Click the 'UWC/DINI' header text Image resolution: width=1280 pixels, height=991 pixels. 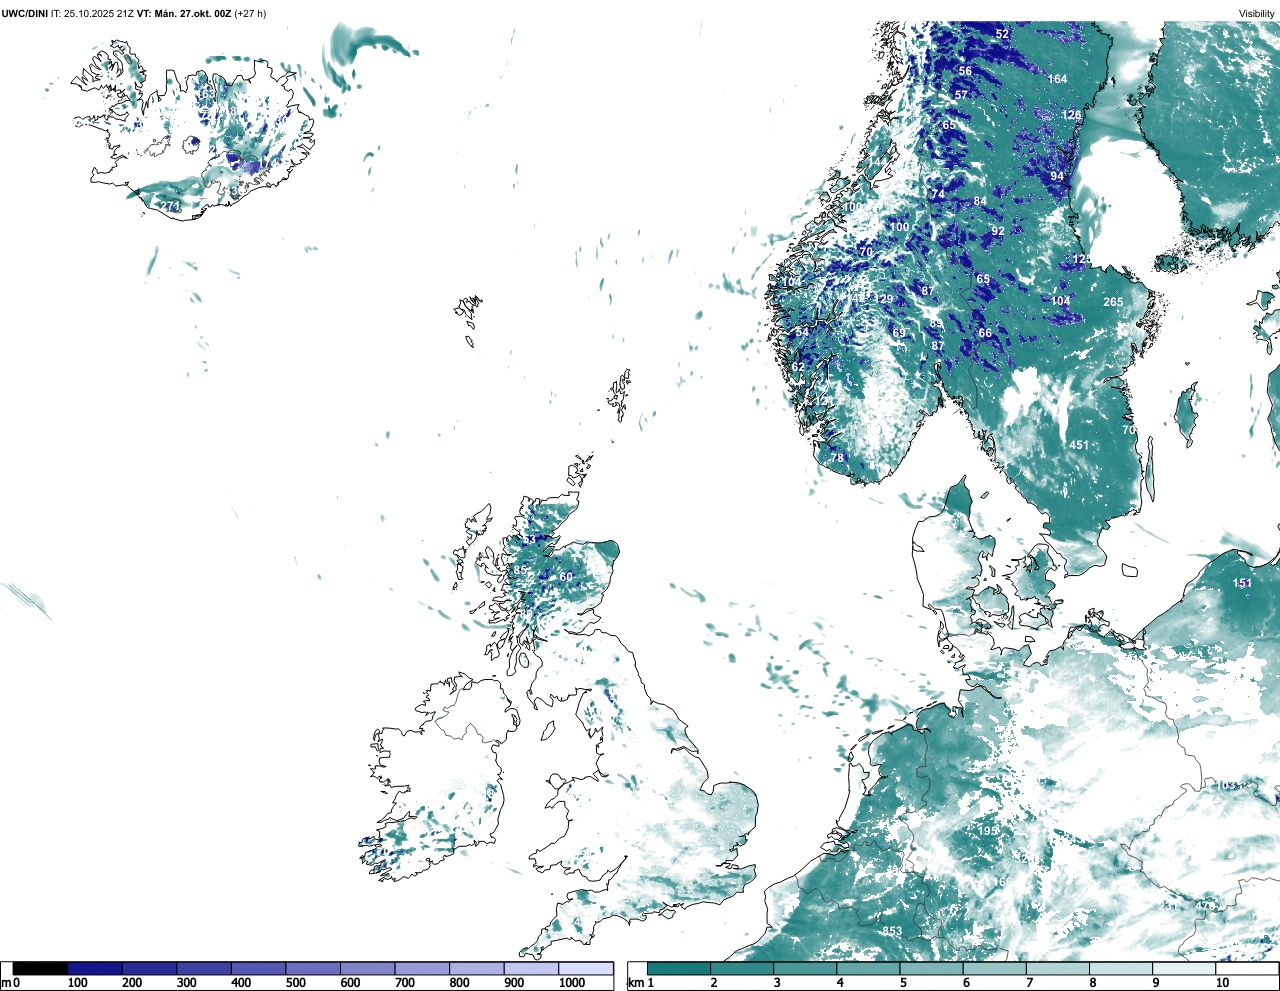[24, 13]
